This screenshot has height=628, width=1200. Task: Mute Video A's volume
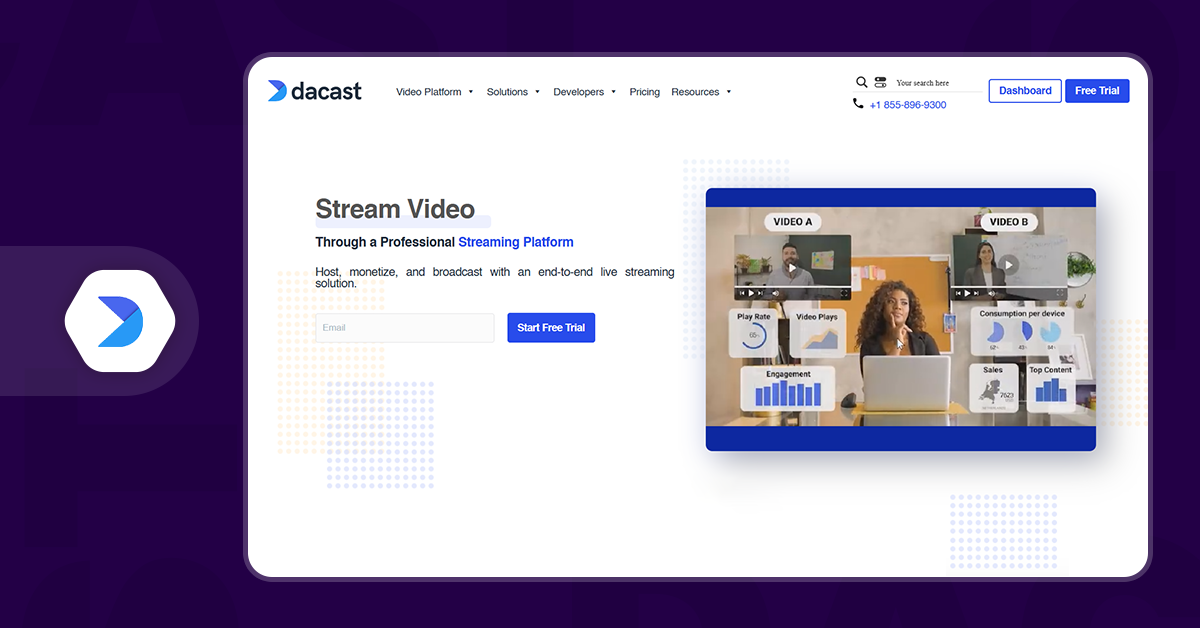tap(775, 292)
